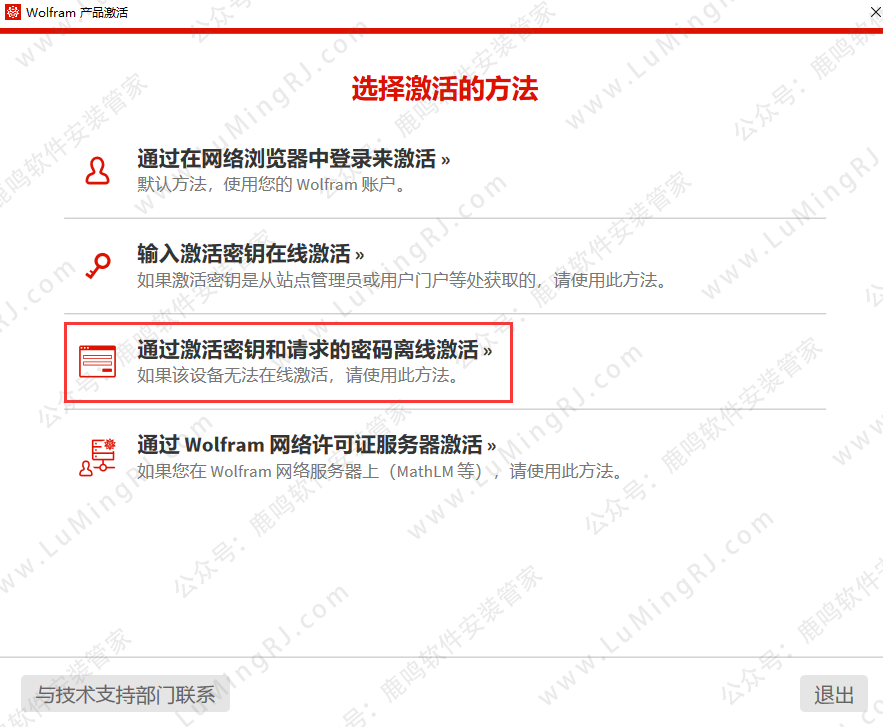Click the » chevron after 输入激活密钥在线激活
This screenshot has width=883, height=727.
pyautogui.click(x=360, y=256)
